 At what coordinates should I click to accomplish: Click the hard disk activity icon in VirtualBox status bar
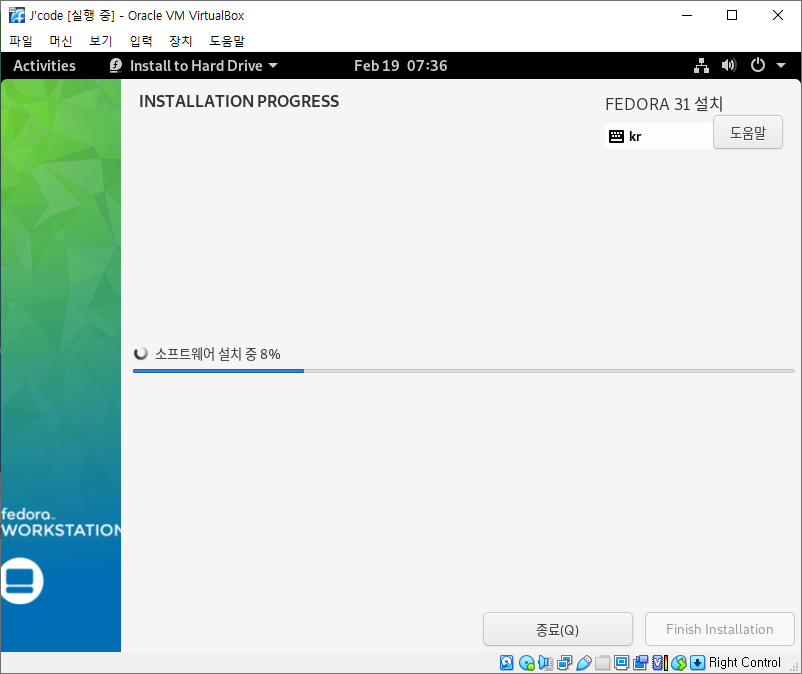(x=506, y=663)
